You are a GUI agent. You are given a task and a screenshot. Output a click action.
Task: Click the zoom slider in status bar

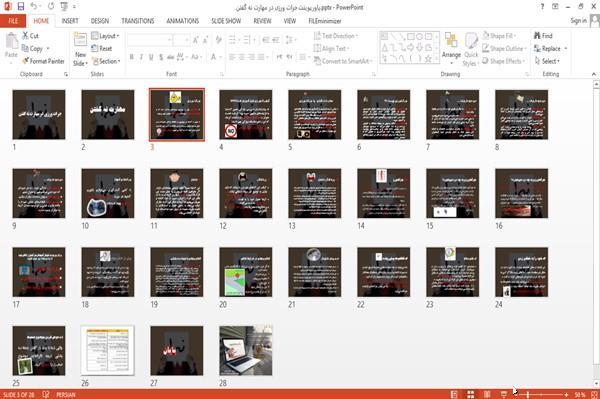541,394
